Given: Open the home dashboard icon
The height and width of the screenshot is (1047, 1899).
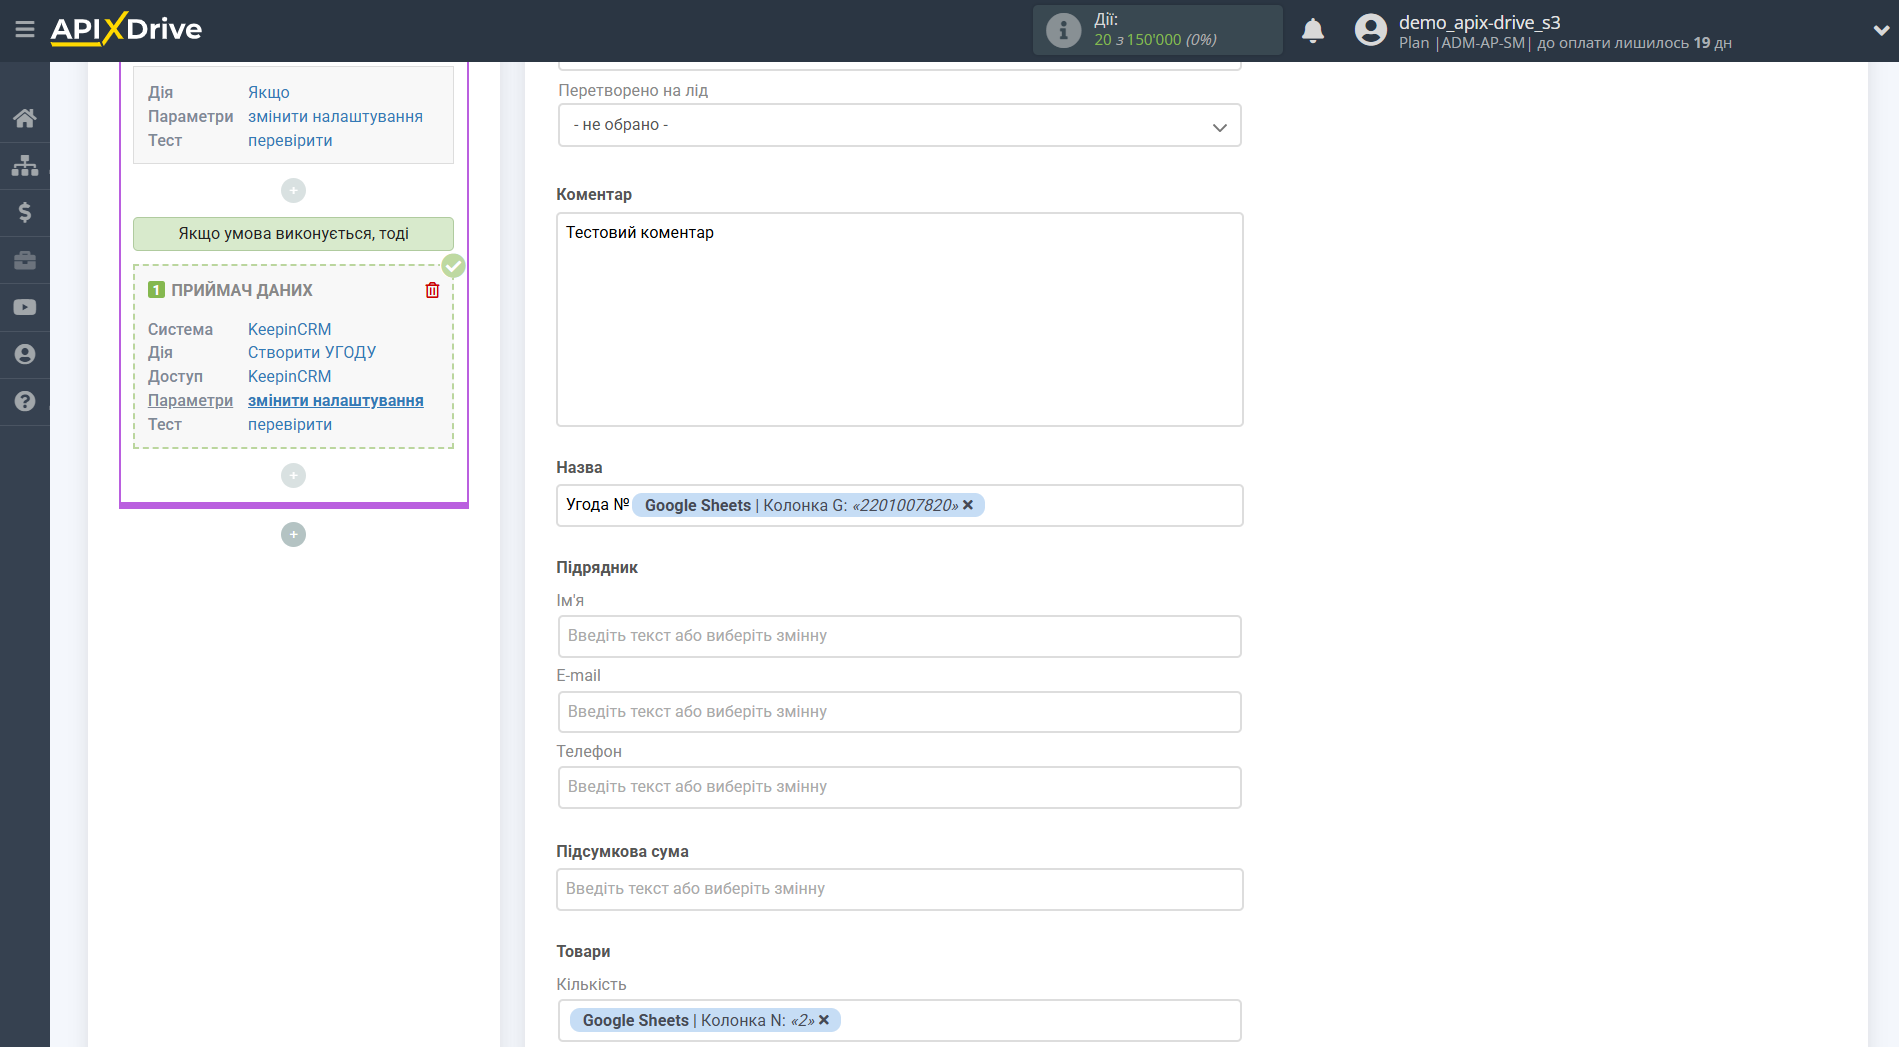Looking at the screenshot, I should [25, 118].
